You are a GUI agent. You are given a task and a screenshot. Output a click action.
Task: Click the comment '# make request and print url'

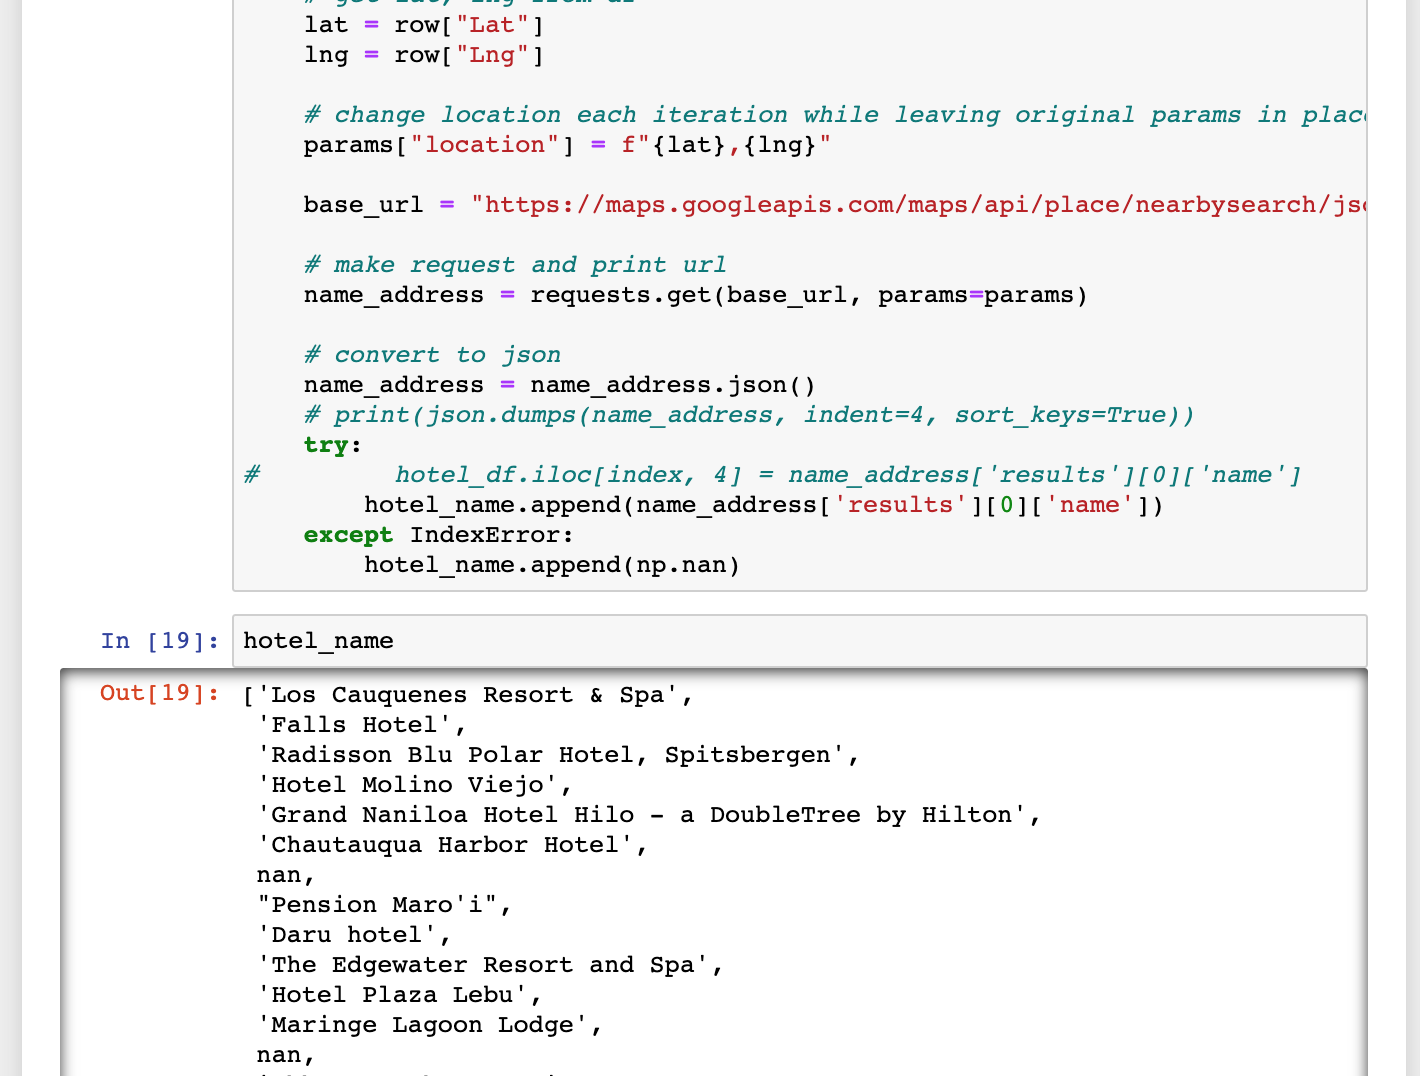pos(515,265)
